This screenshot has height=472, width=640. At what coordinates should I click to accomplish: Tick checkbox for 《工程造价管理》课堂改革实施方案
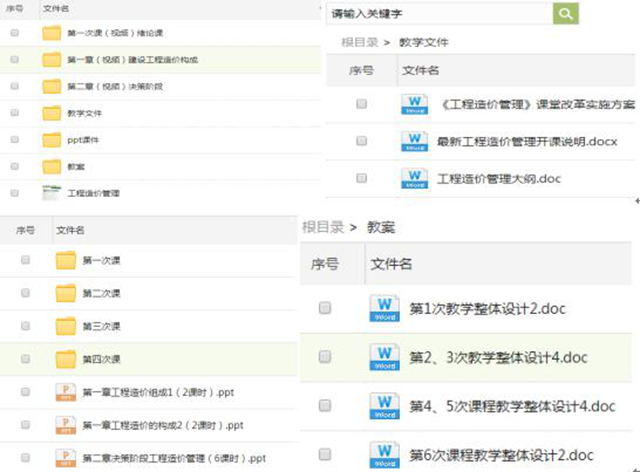click(361, 104)
